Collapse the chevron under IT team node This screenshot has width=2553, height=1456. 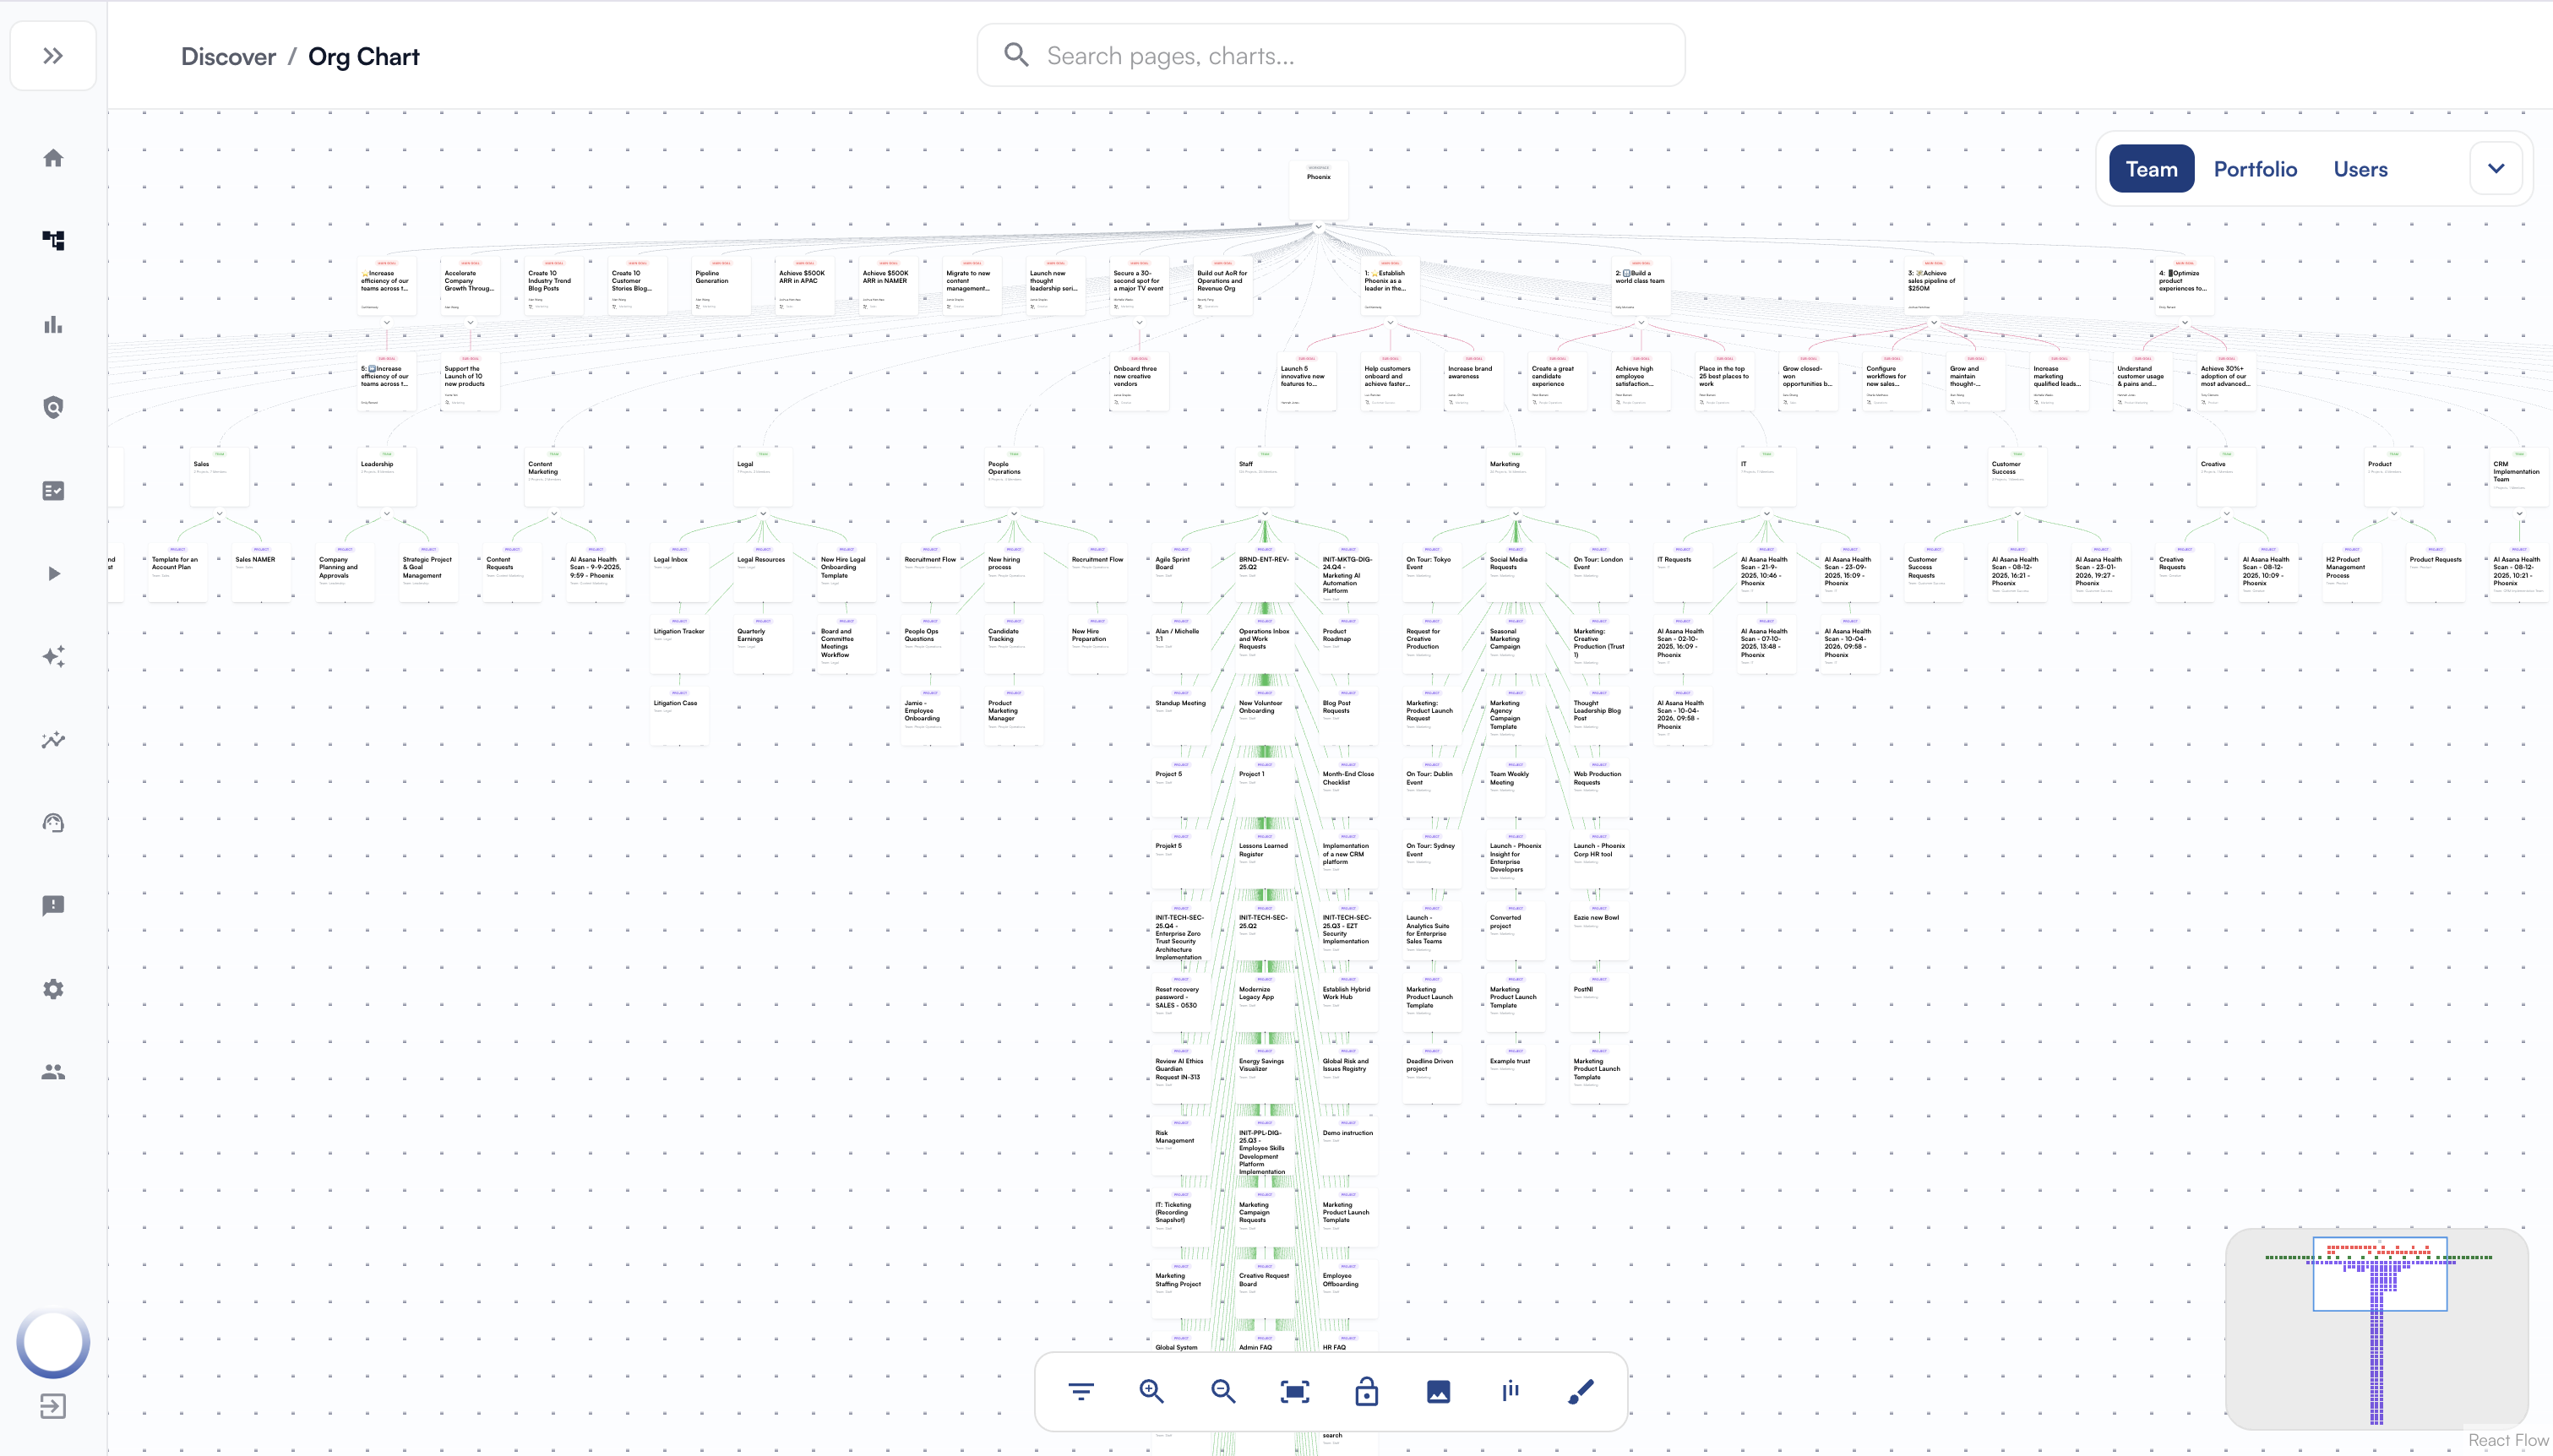point(1766,514)
